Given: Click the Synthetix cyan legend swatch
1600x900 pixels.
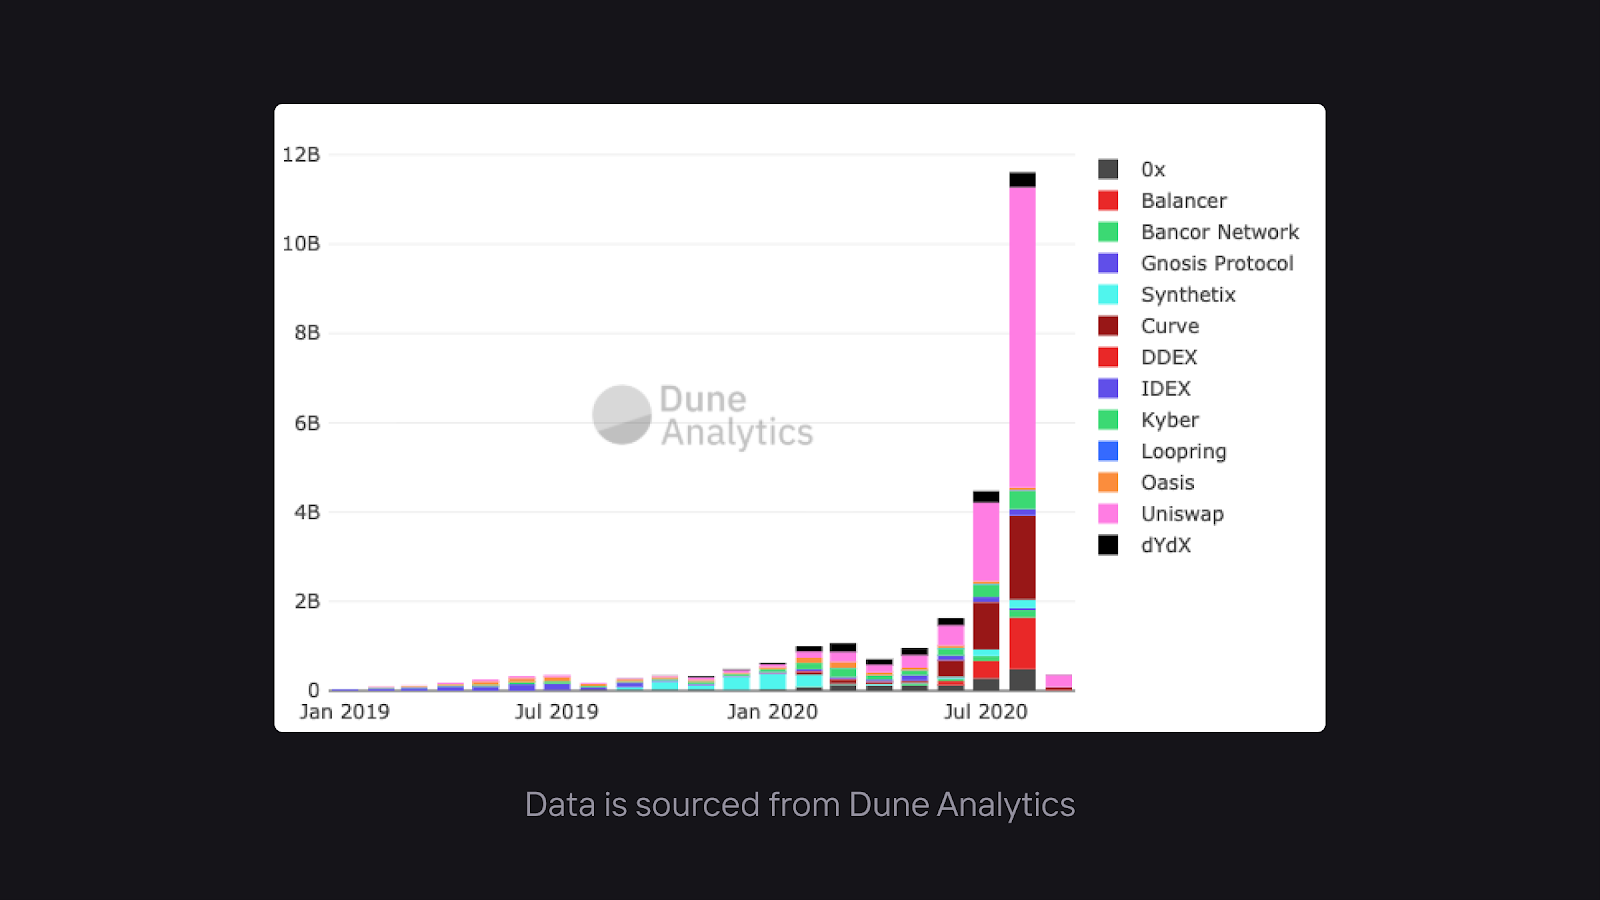Looking at the screenshot, I should pos(1108,294).
